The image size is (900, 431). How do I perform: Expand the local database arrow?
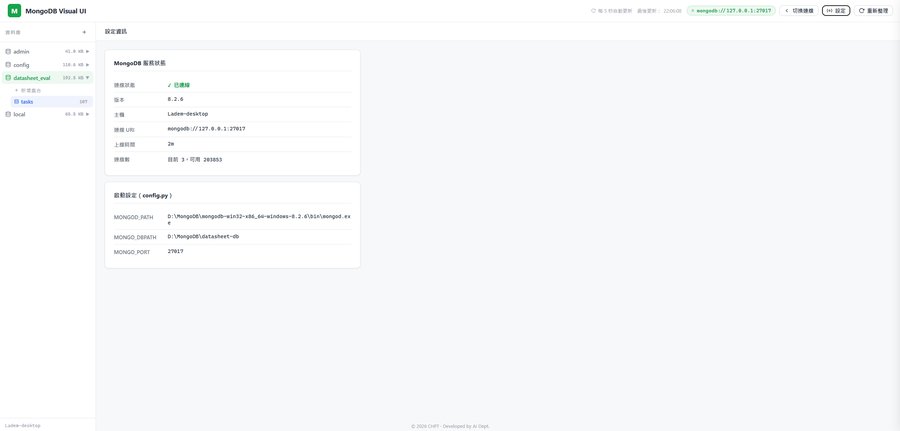coord(88,114)
